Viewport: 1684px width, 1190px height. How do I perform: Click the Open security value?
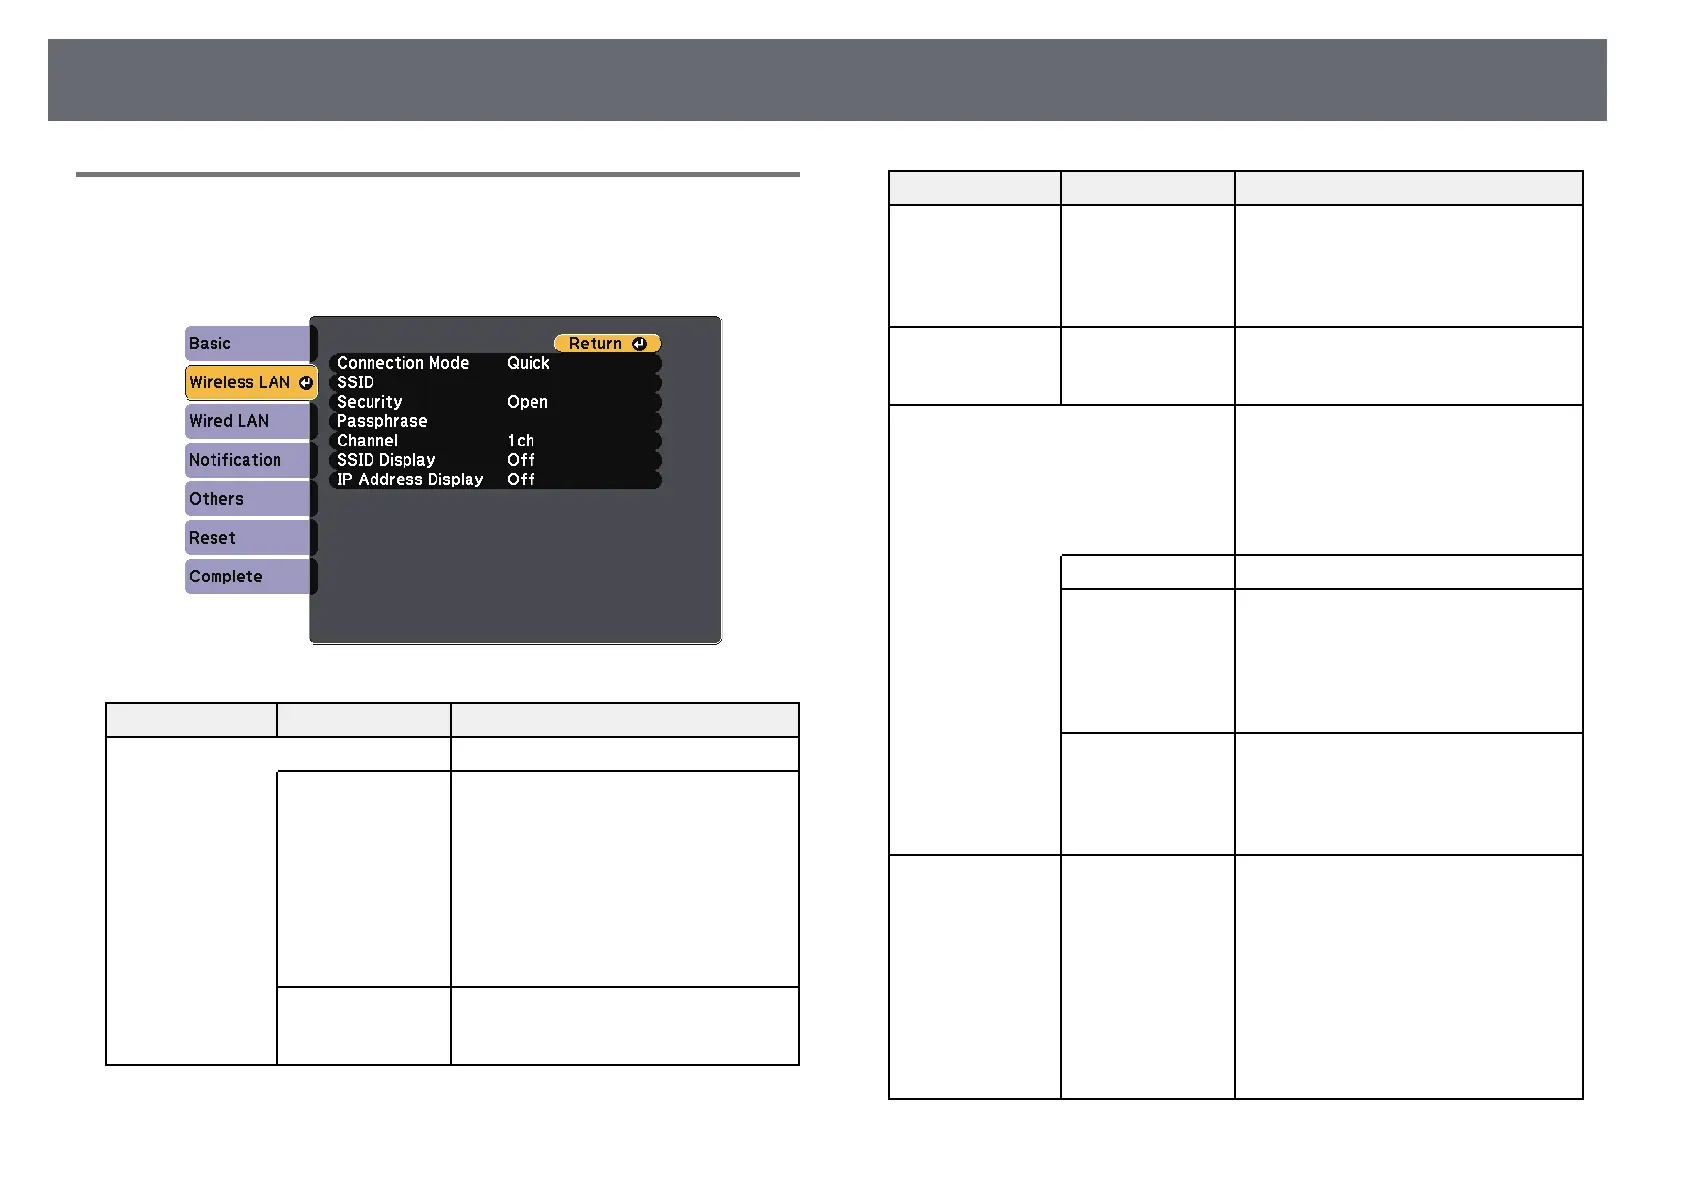pos(527,402)
